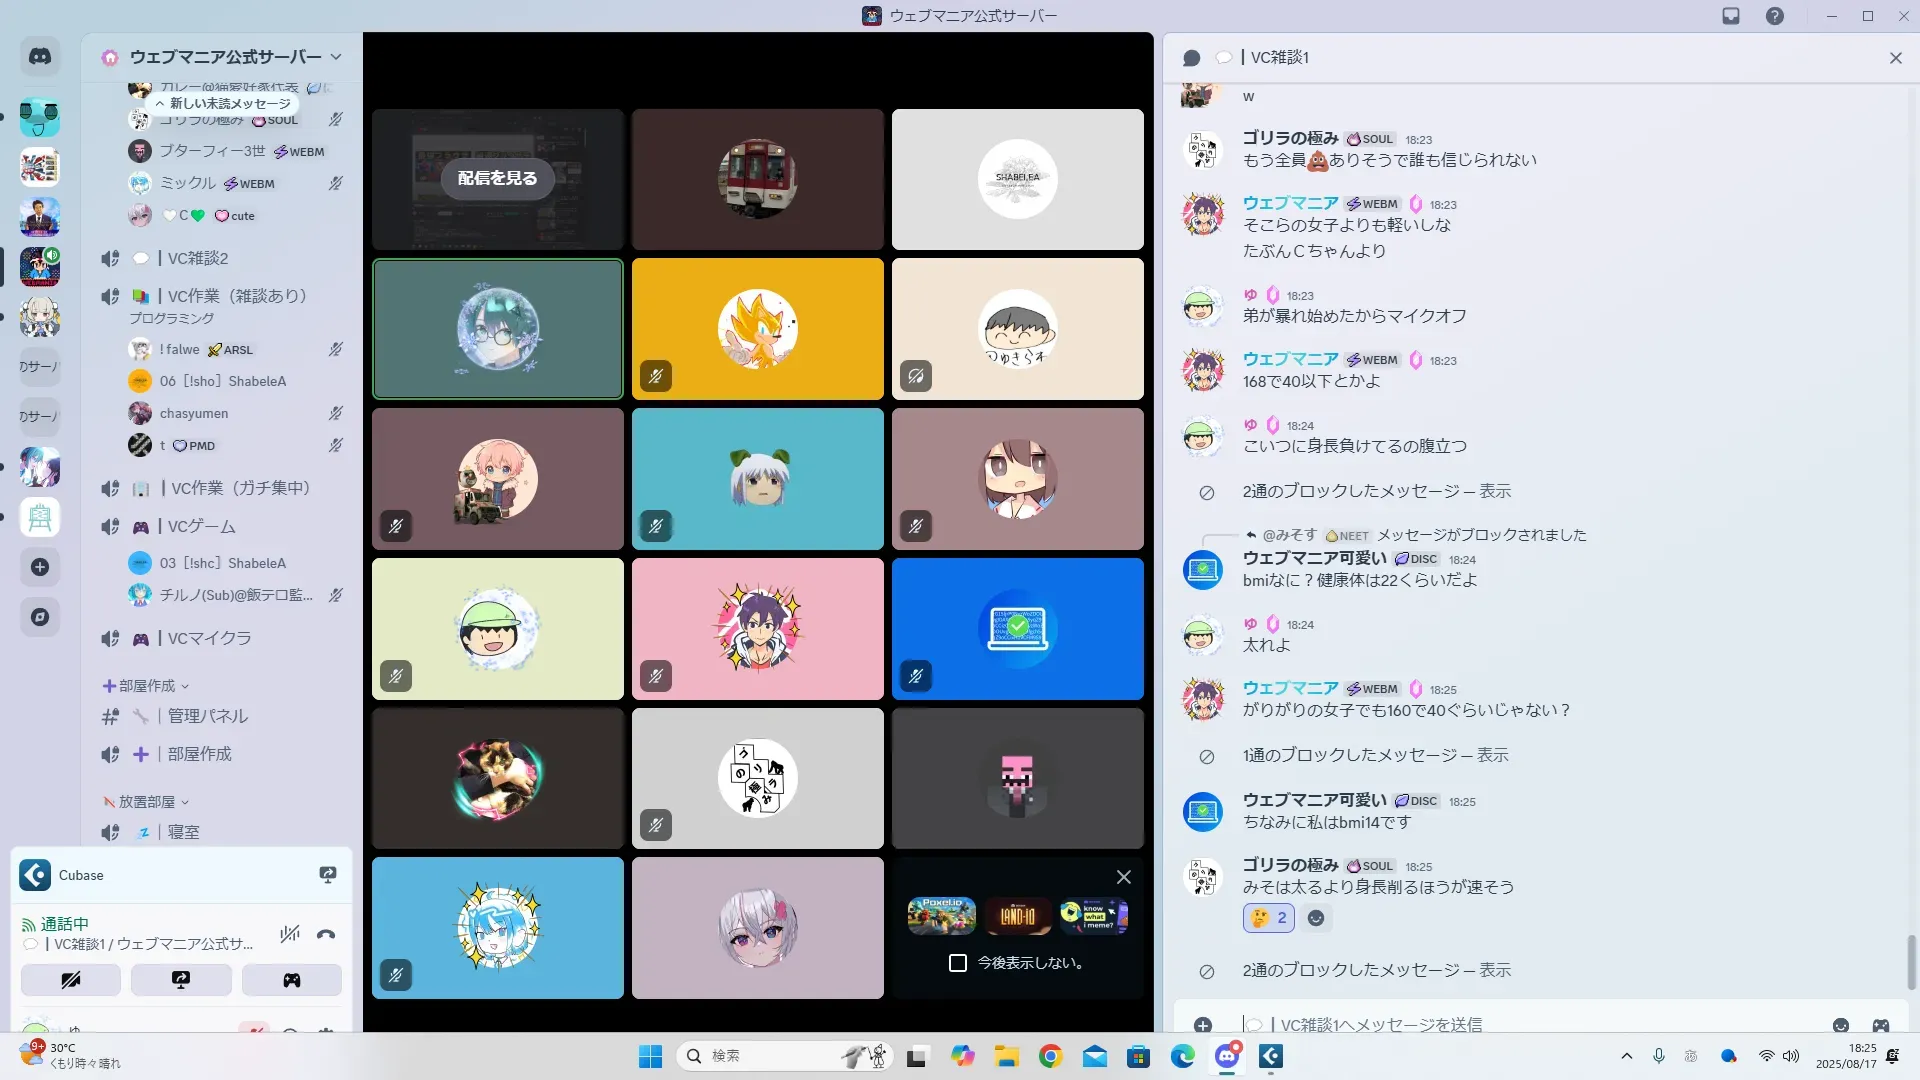
Task: Share your screen from voice panel
Action: coord(181,980)
